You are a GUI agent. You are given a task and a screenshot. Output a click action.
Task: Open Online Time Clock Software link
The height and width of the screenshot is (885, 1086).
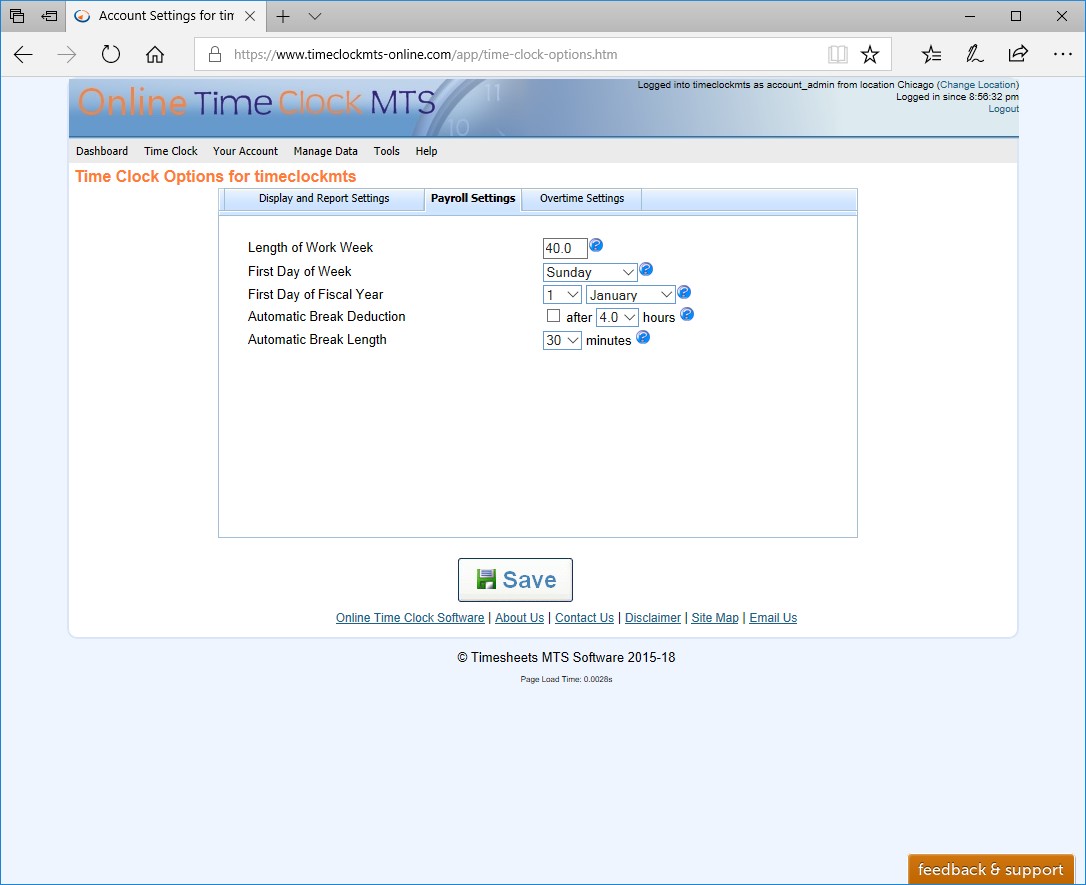410,618
